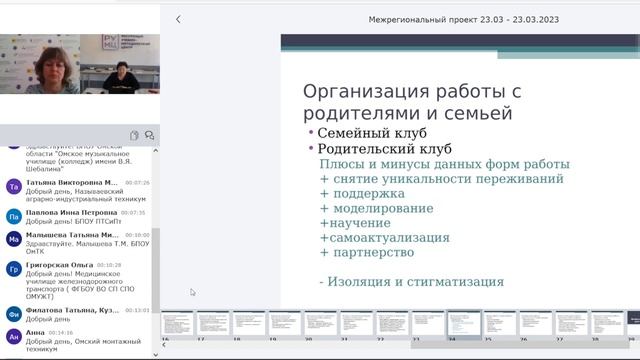Screen dimensions: 640x360
Task: Click the horizontal scrollbar under slide thumbnails
Action: [x=520, y=345]
